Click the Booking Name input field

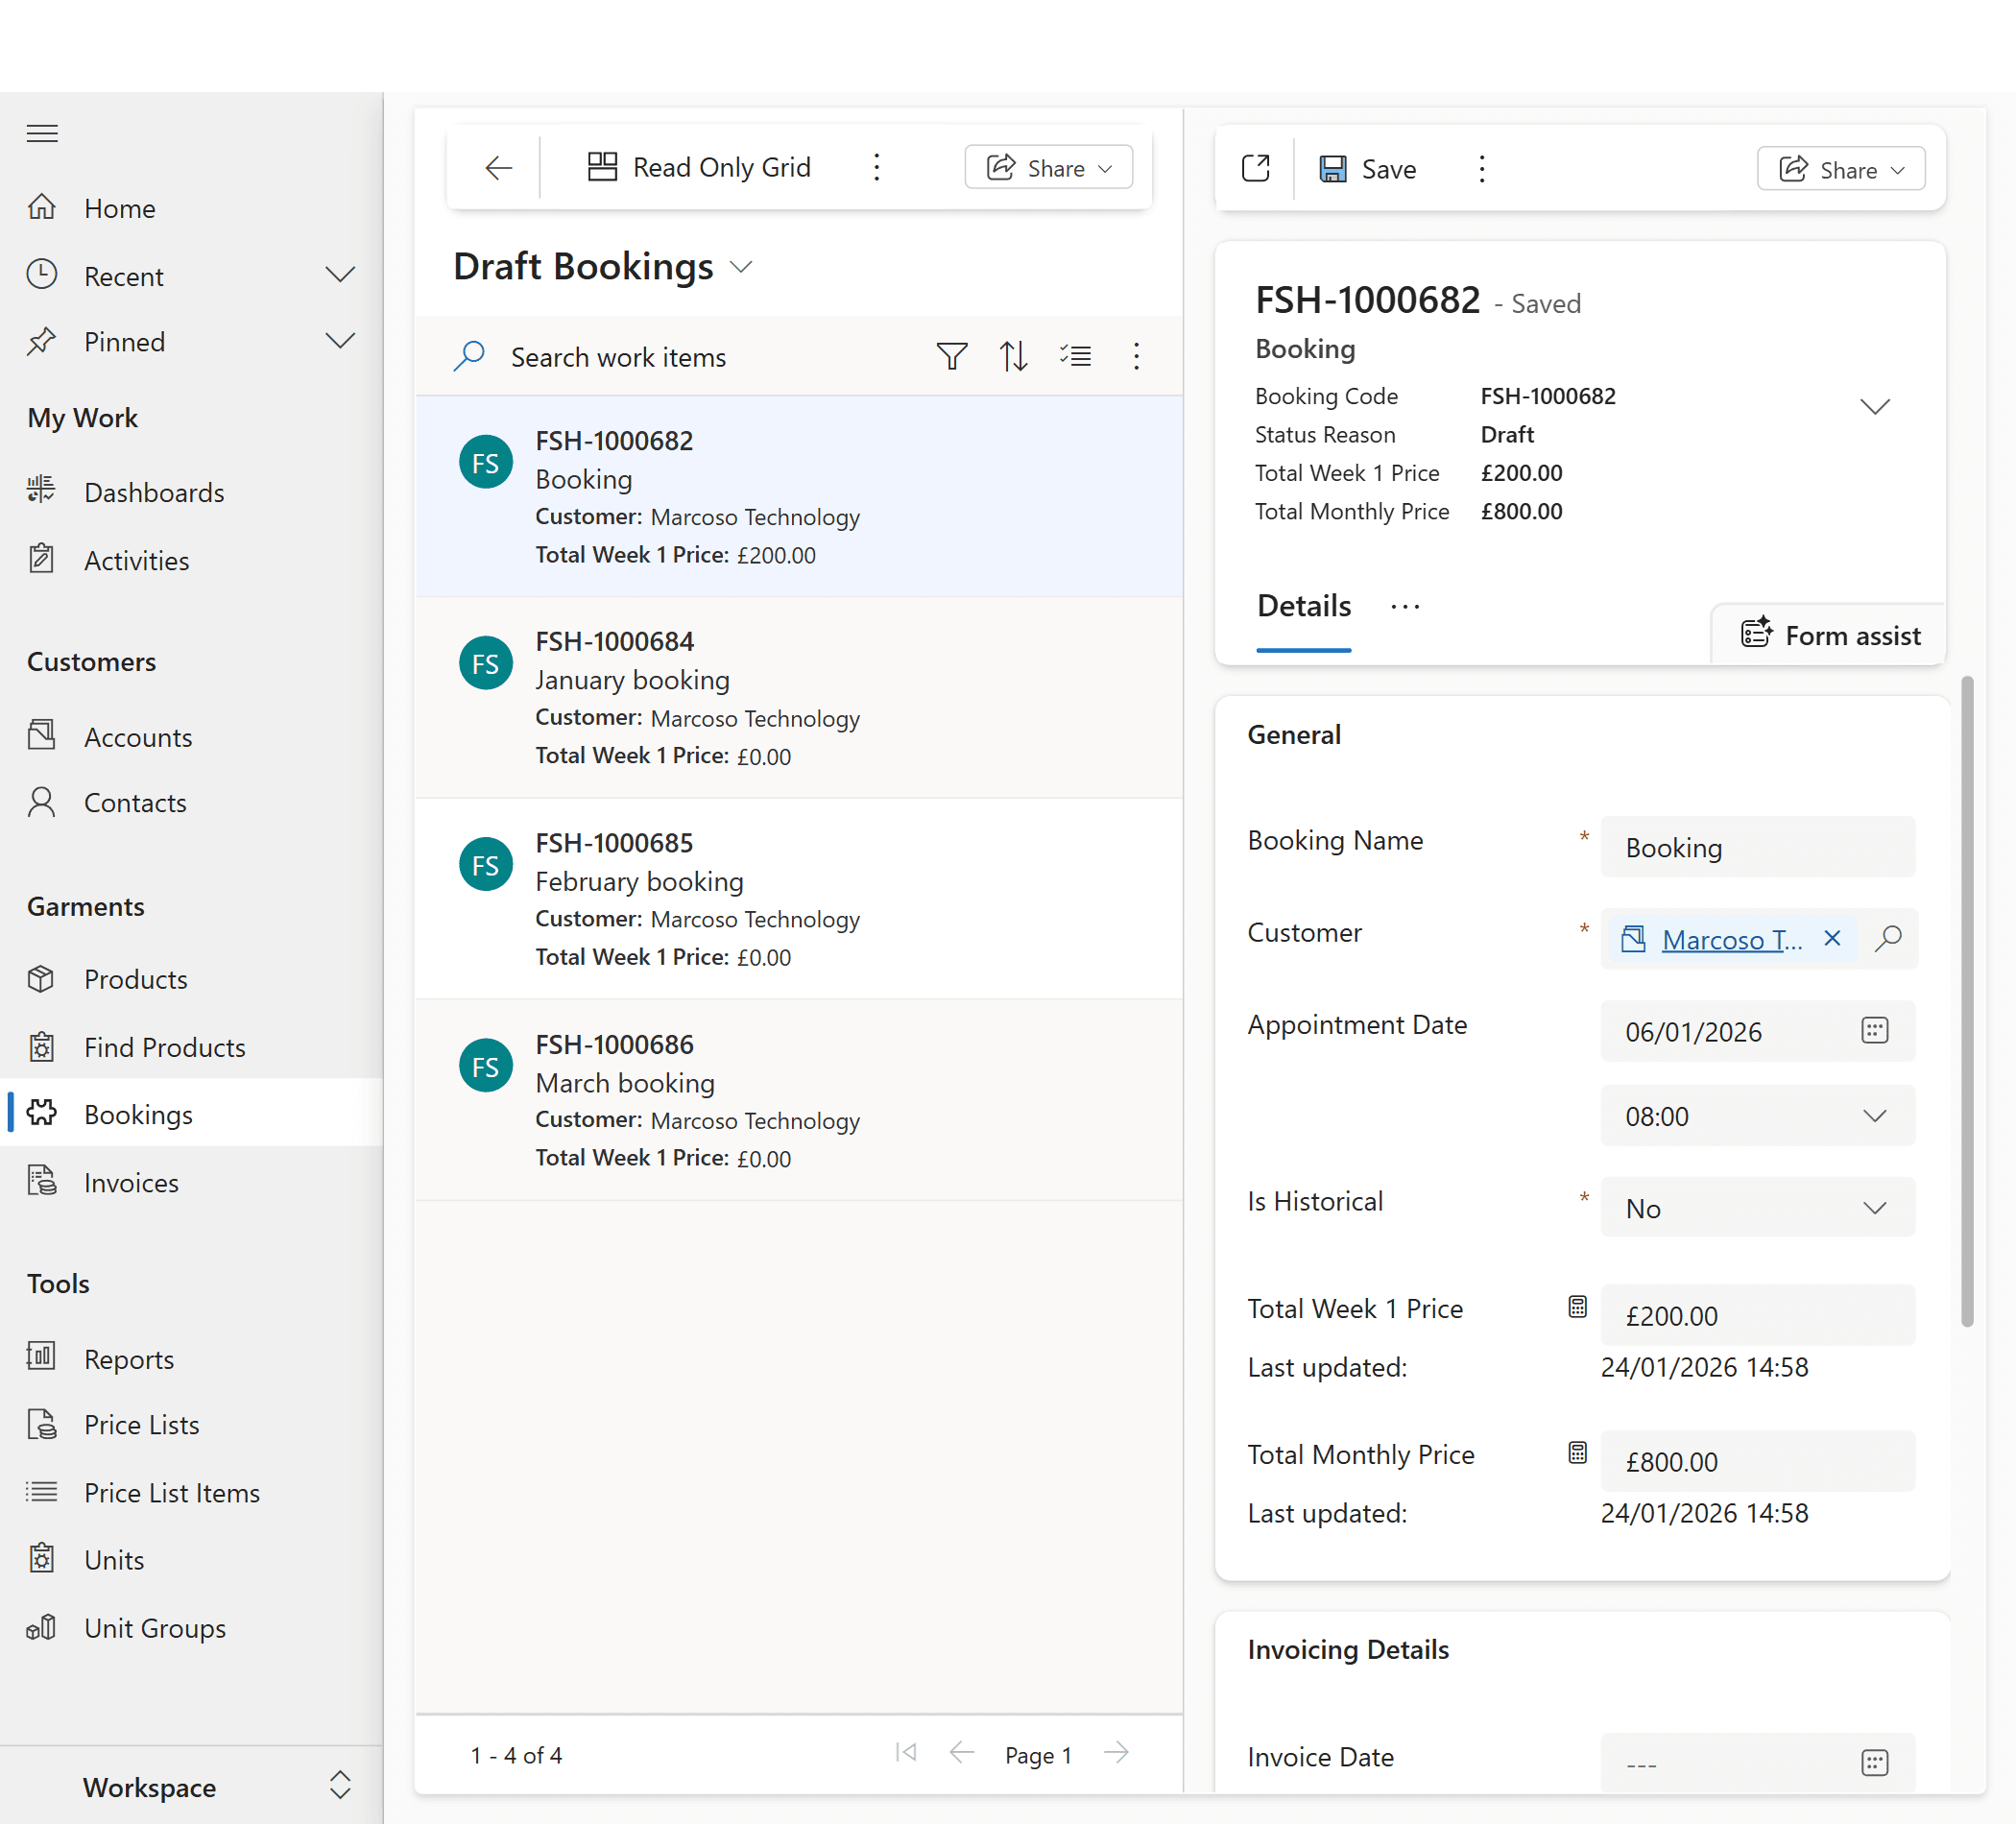pos(1757,847)
